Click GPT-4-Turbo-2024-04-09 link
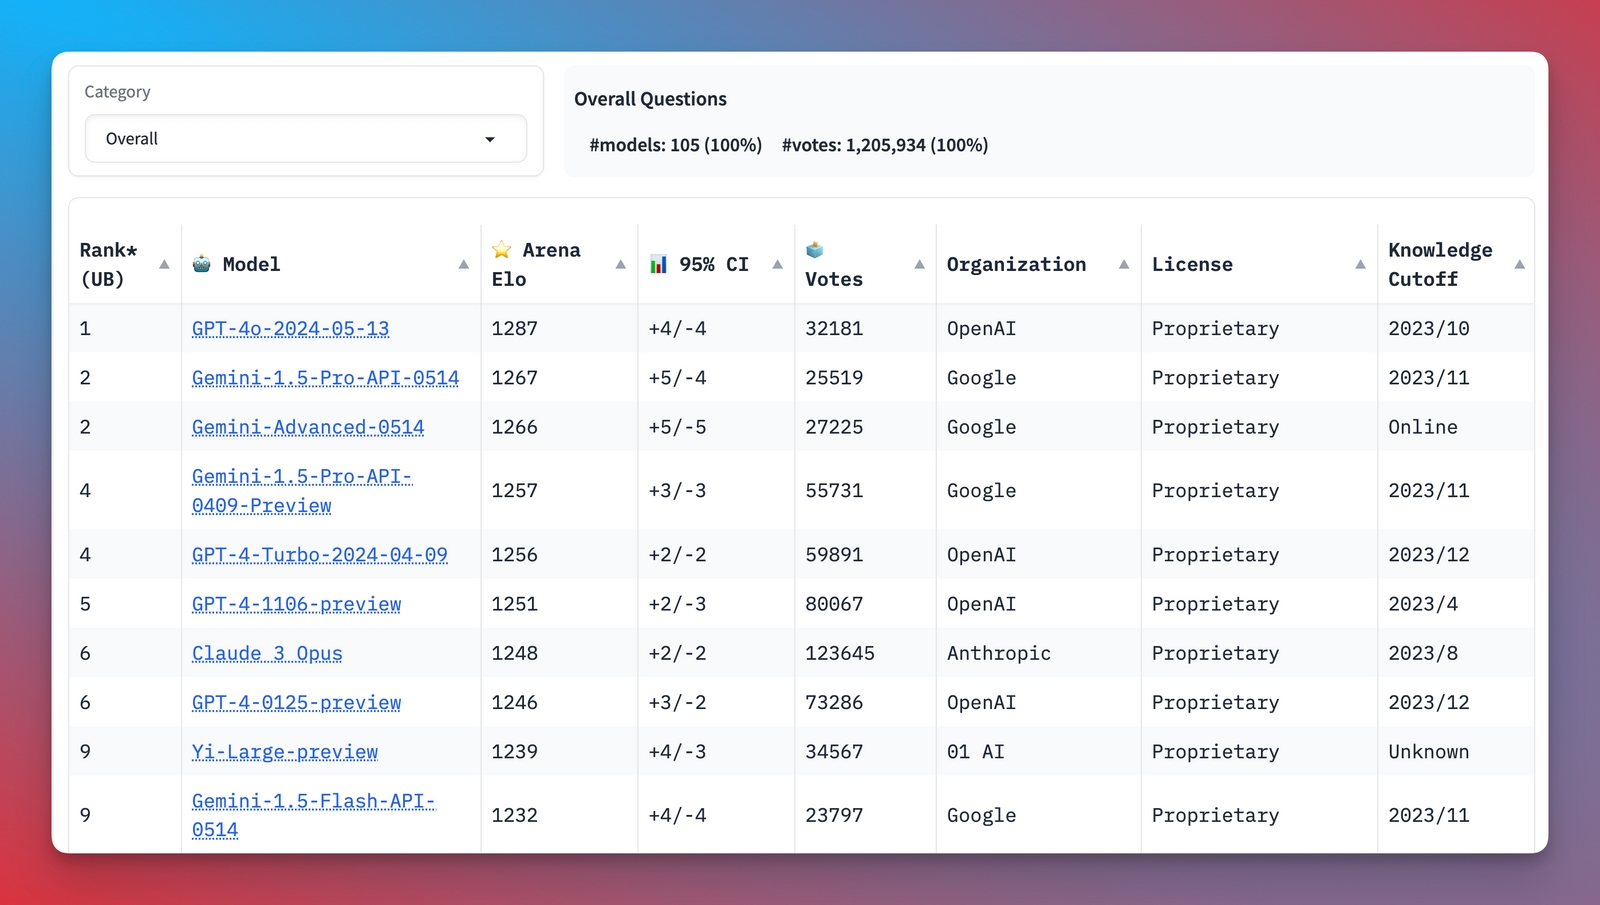The height and width of the screenshot is (905, 1600). tap(319, 555)
